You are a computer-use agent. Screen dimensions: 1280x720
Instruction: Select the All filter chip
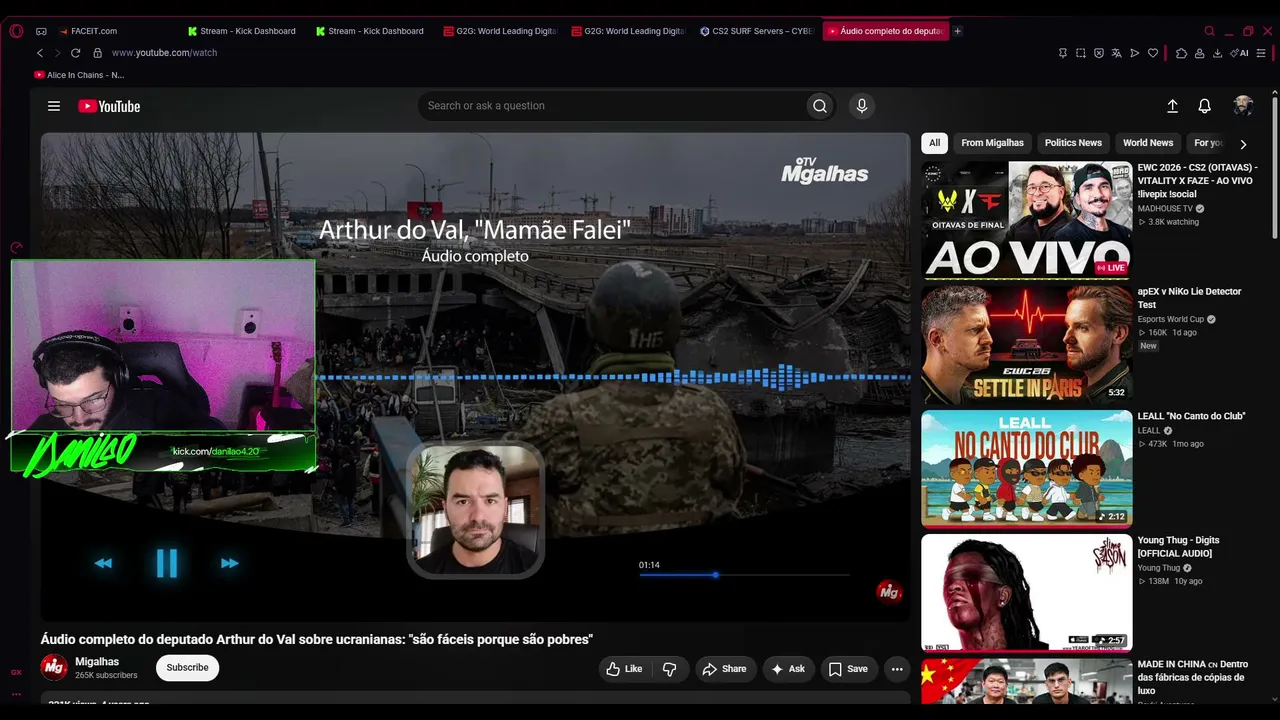point(934,143)
